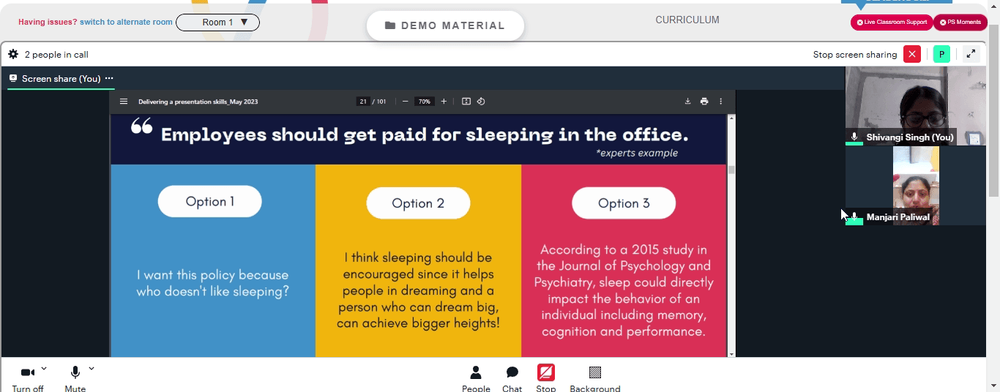Open microphone options chevron

point(91,368)
